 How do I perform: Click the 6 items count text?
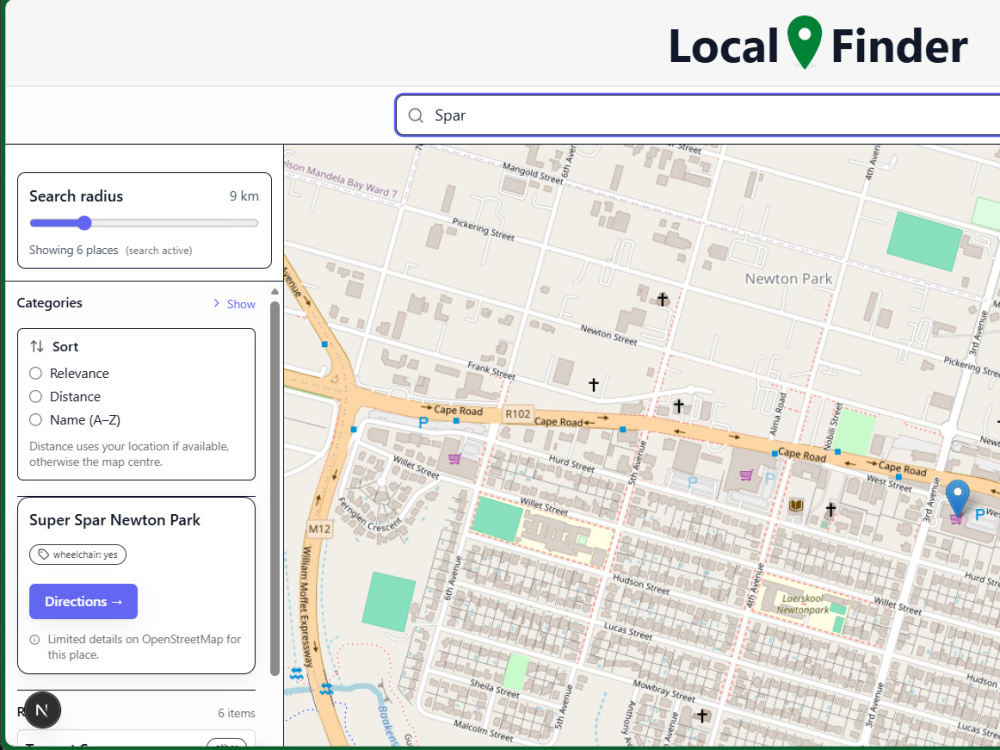(x=237, y=713)
